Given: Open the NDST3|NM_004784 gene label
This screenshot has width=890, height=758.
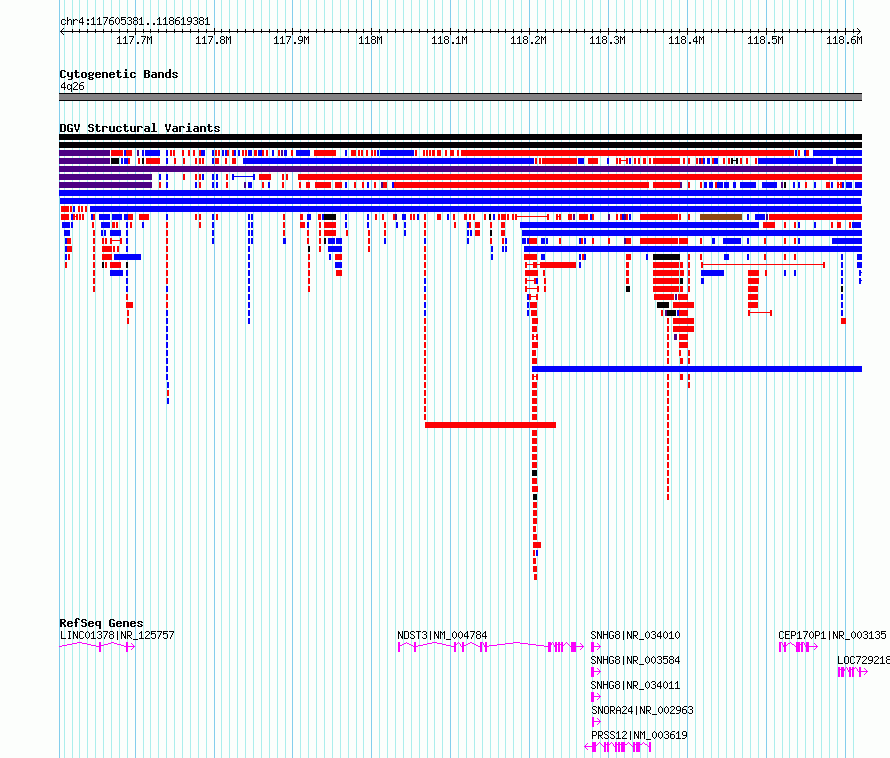Looking at the screenshot, I should coord(442,635).
